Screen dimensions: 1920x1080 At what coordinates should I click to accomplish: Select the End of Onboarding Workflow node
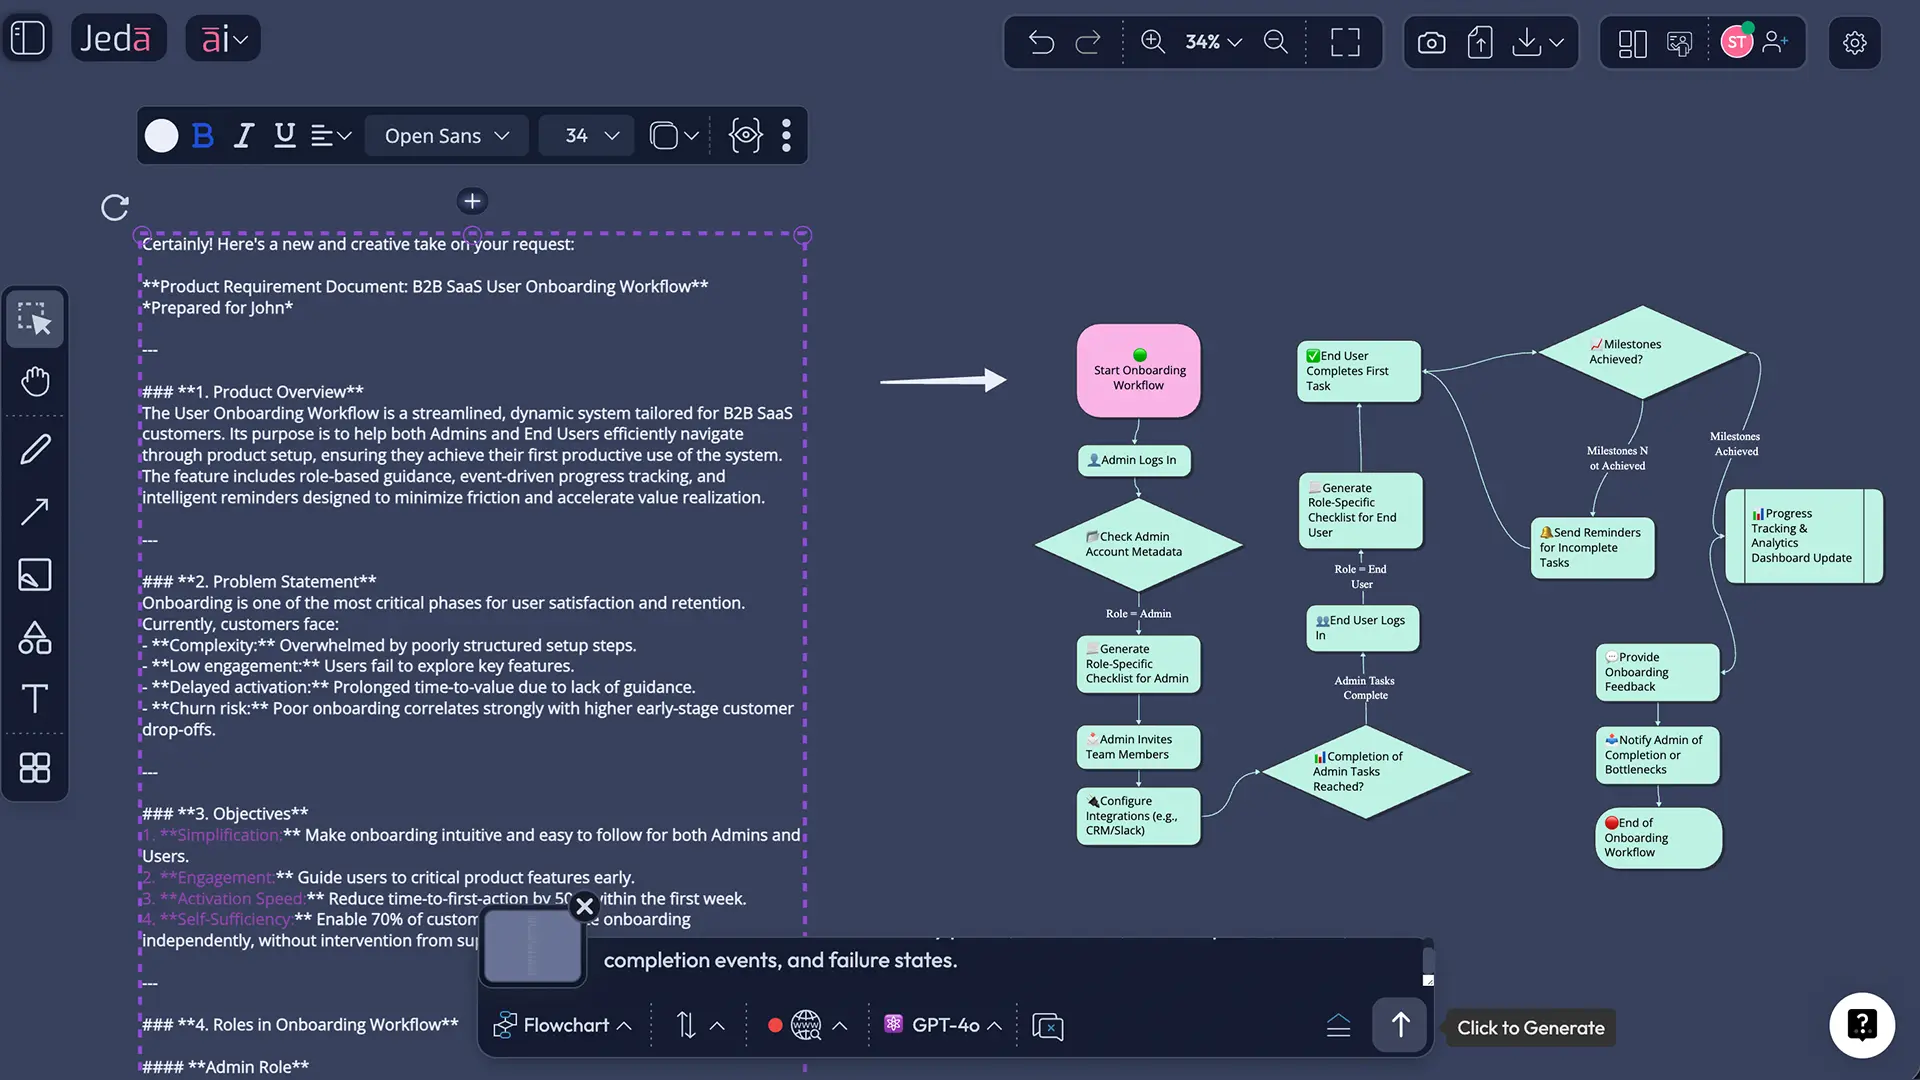point(1658,838)
